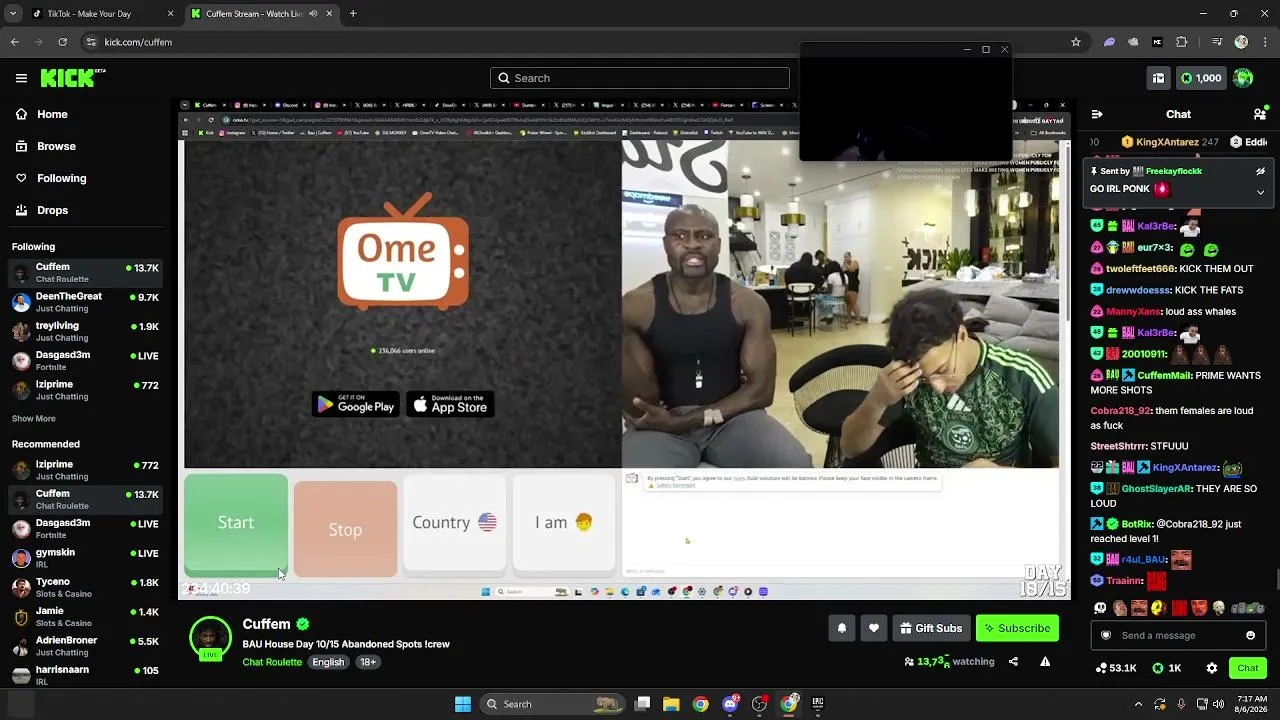Open the Kick hamburger menu
The width and height of the screenshot is (1280, 720).
point(21,78)
